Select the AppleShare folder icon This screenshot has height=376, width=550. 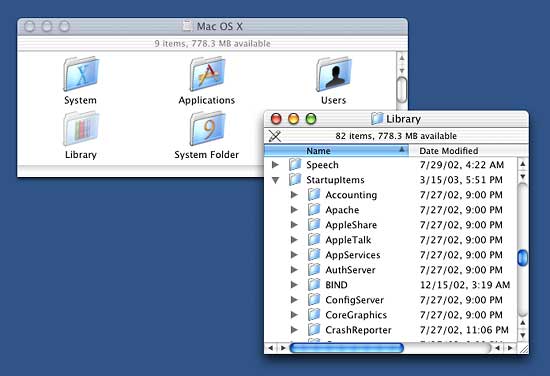click(314, 225)
